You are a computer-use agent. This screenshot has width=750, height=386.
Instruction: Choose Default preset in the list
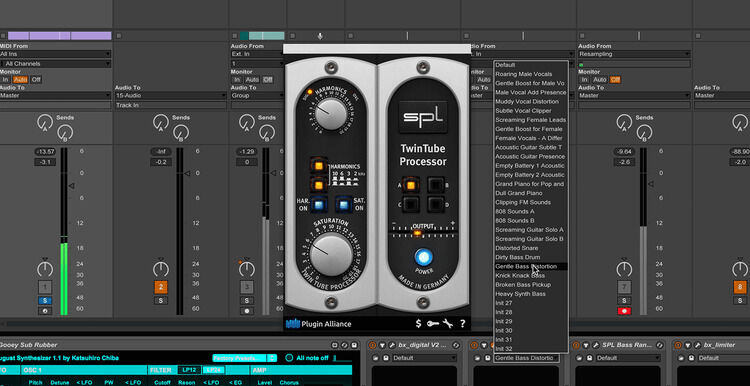coord(530,65)
